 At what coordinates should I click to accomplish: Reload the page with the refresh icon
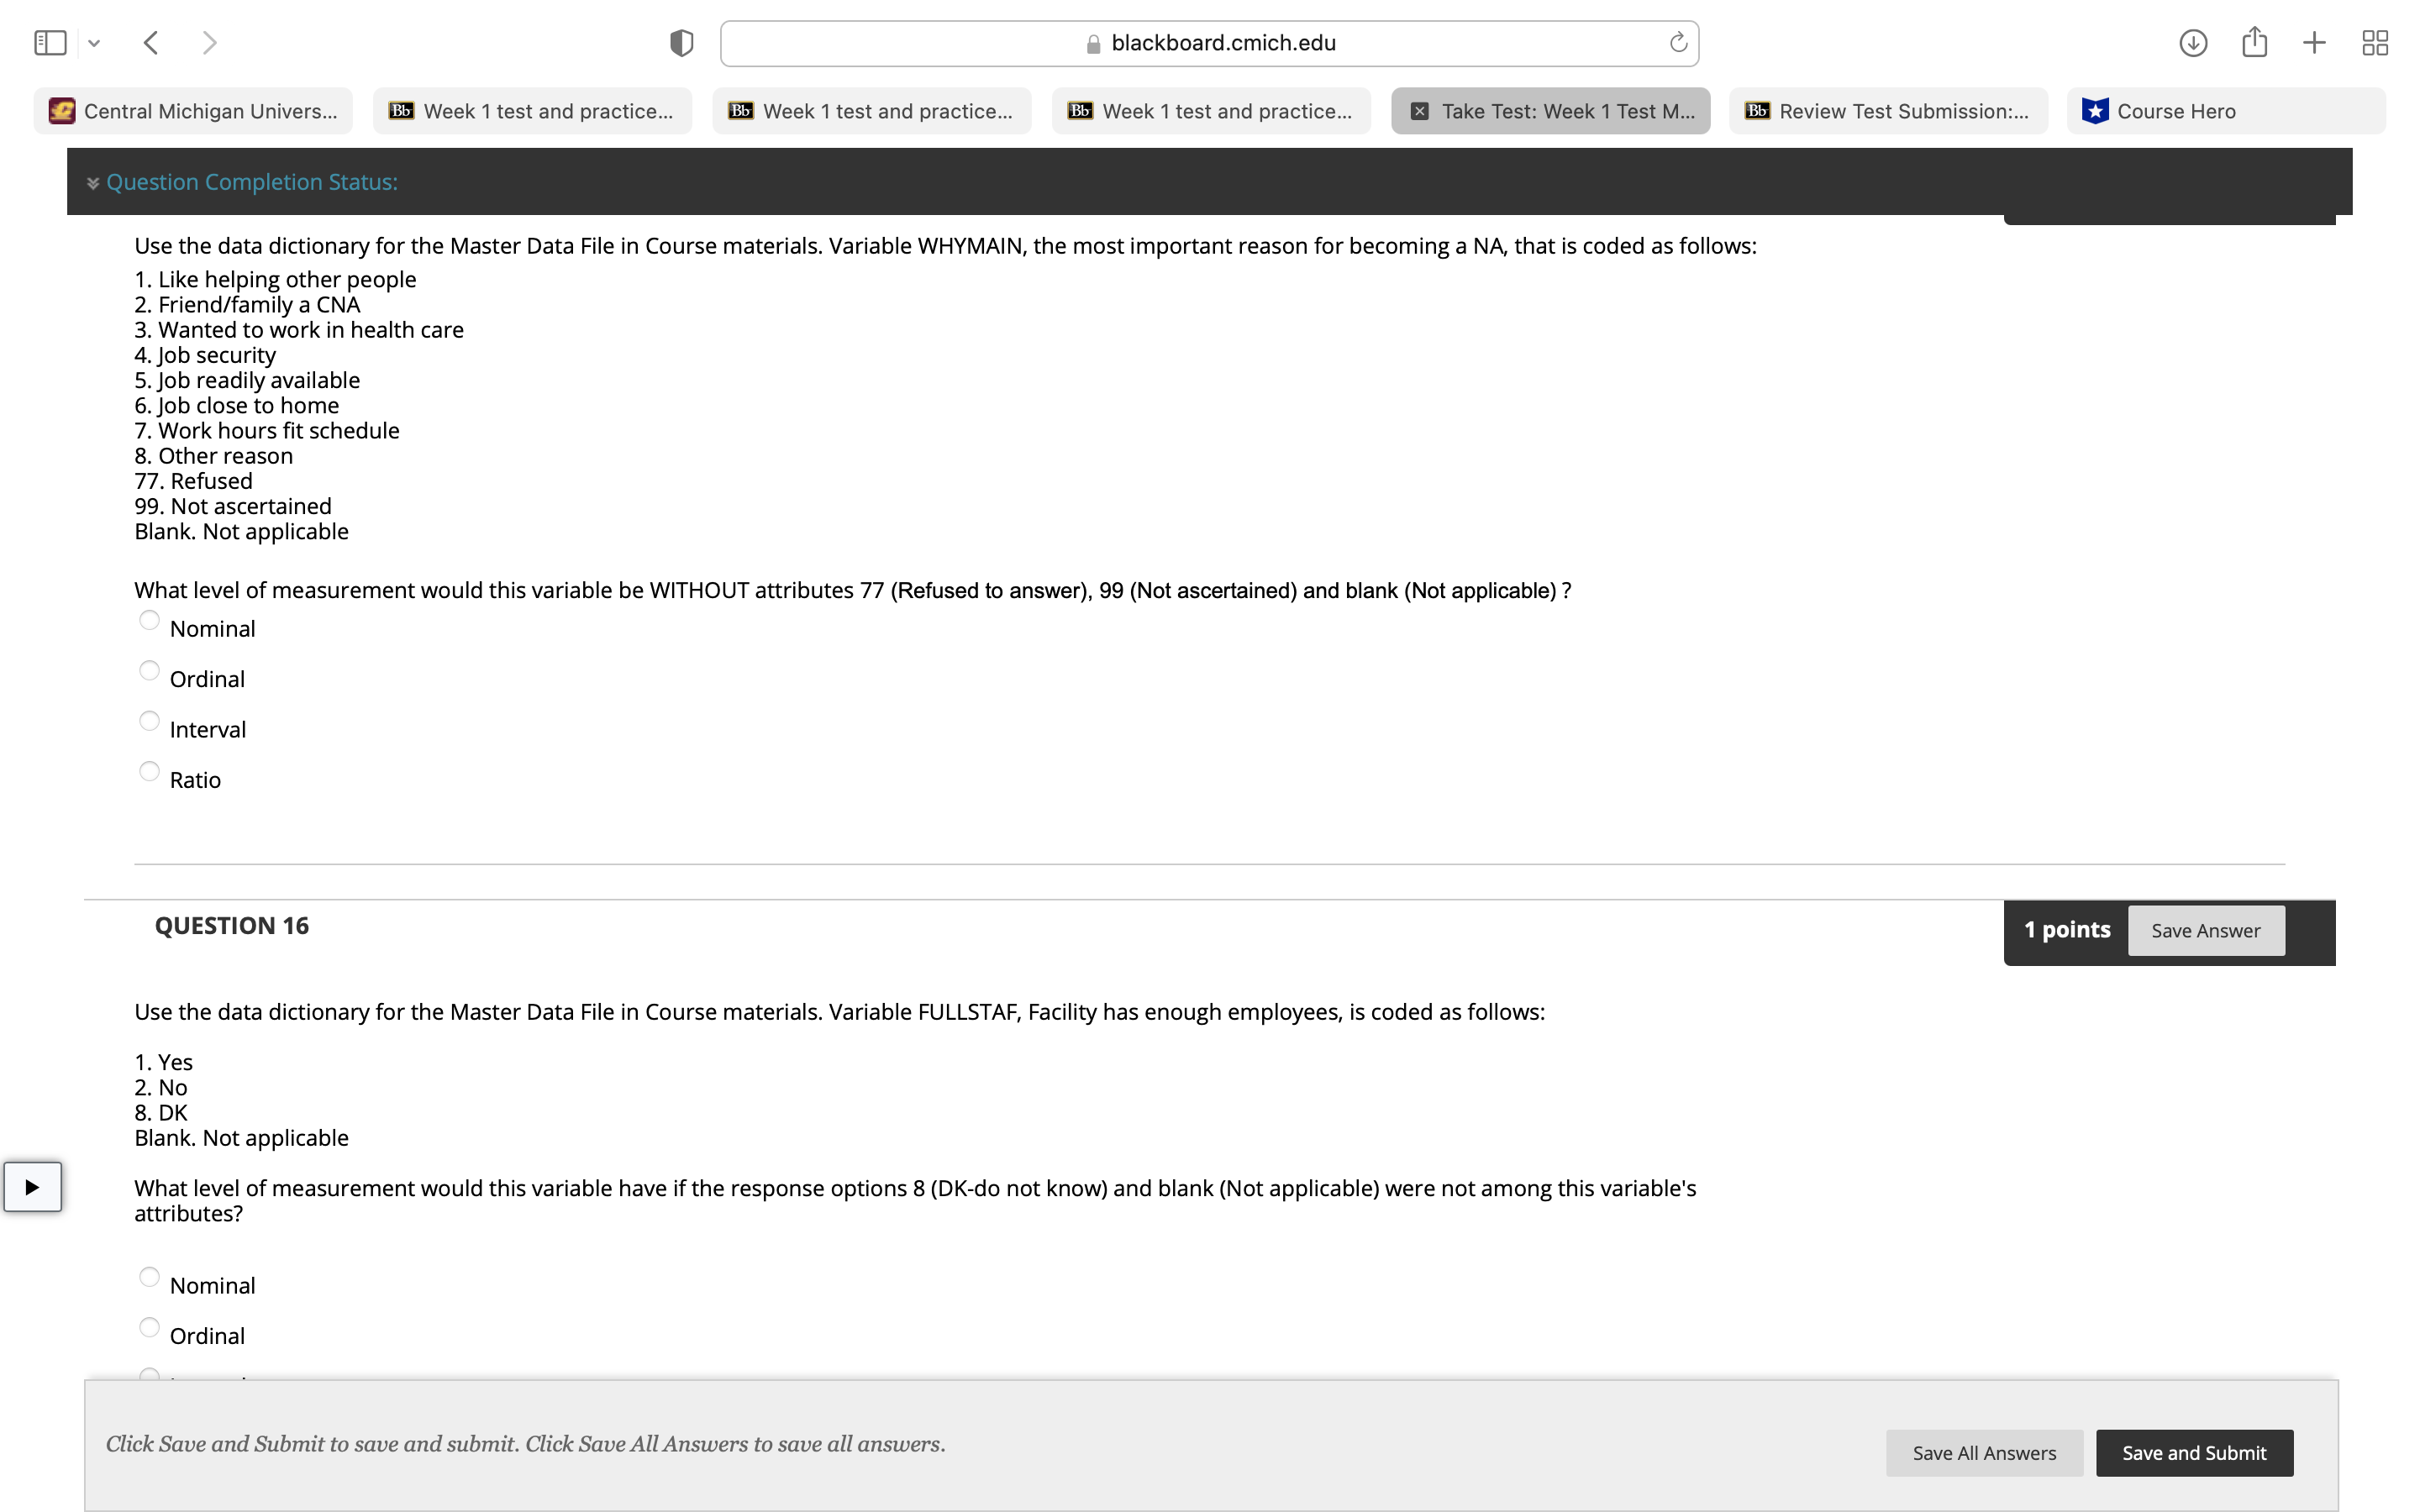1678,43
